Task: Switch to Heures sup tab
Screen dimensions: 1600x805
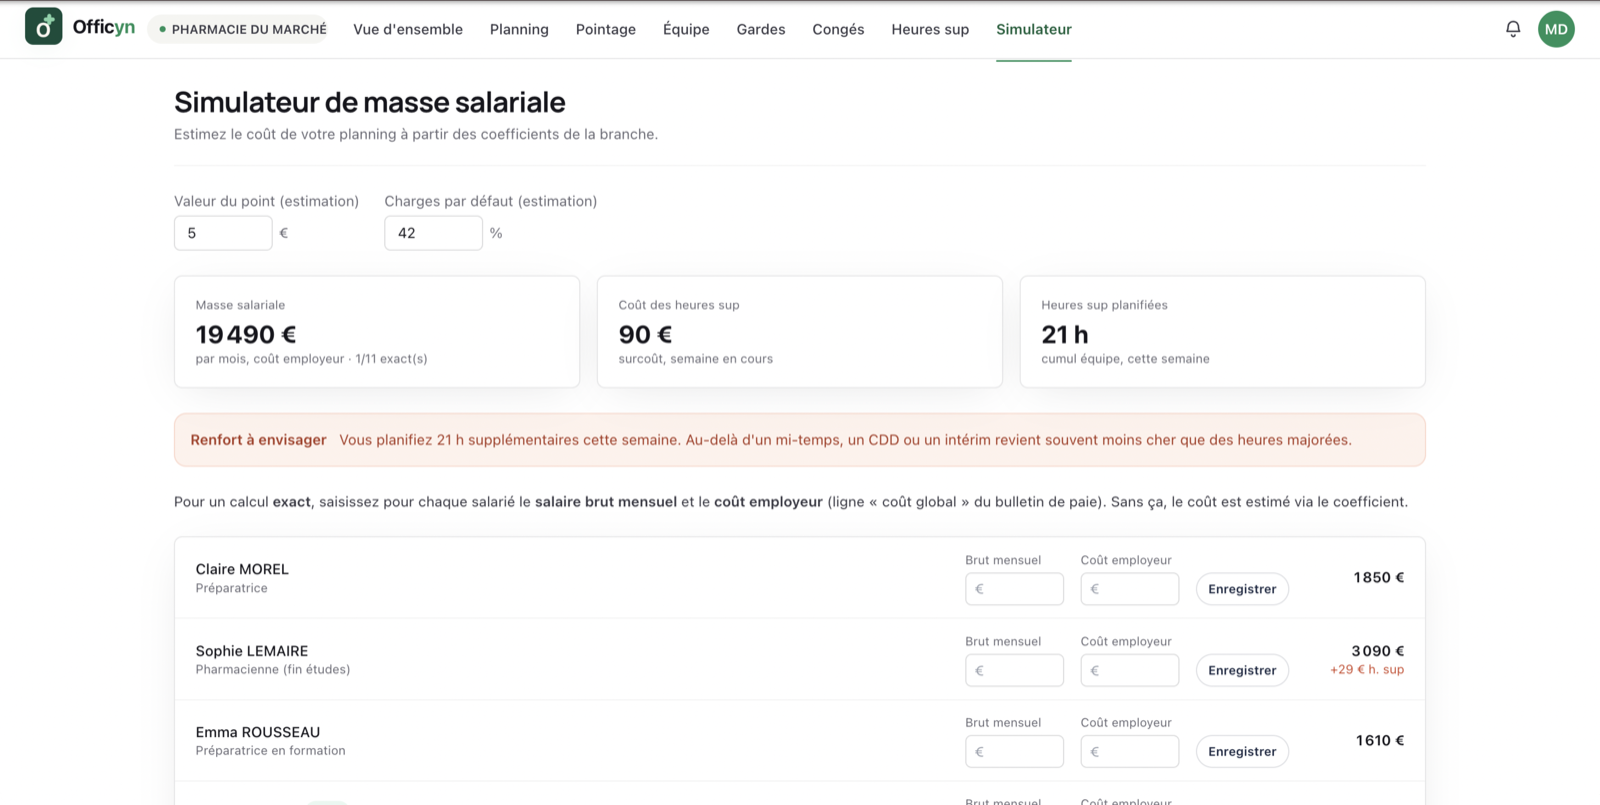Action: (x=930, y=29)
